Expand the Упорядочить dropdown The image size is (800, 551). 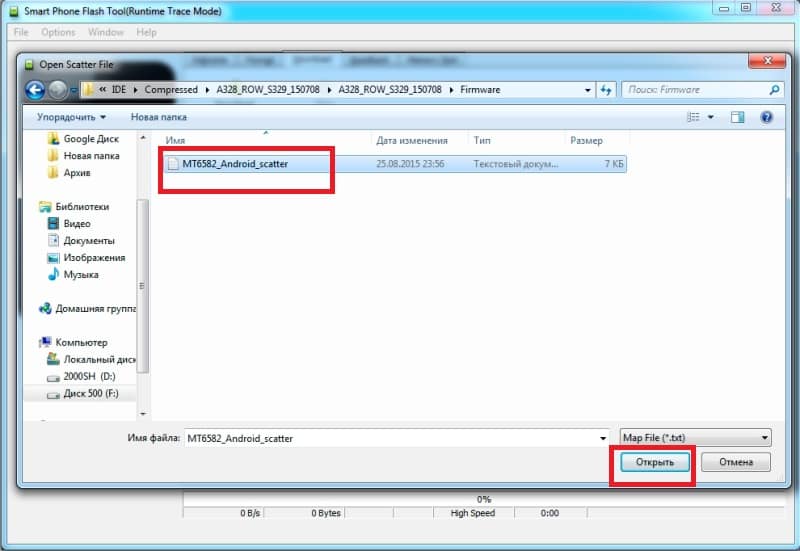pos(71,117)
